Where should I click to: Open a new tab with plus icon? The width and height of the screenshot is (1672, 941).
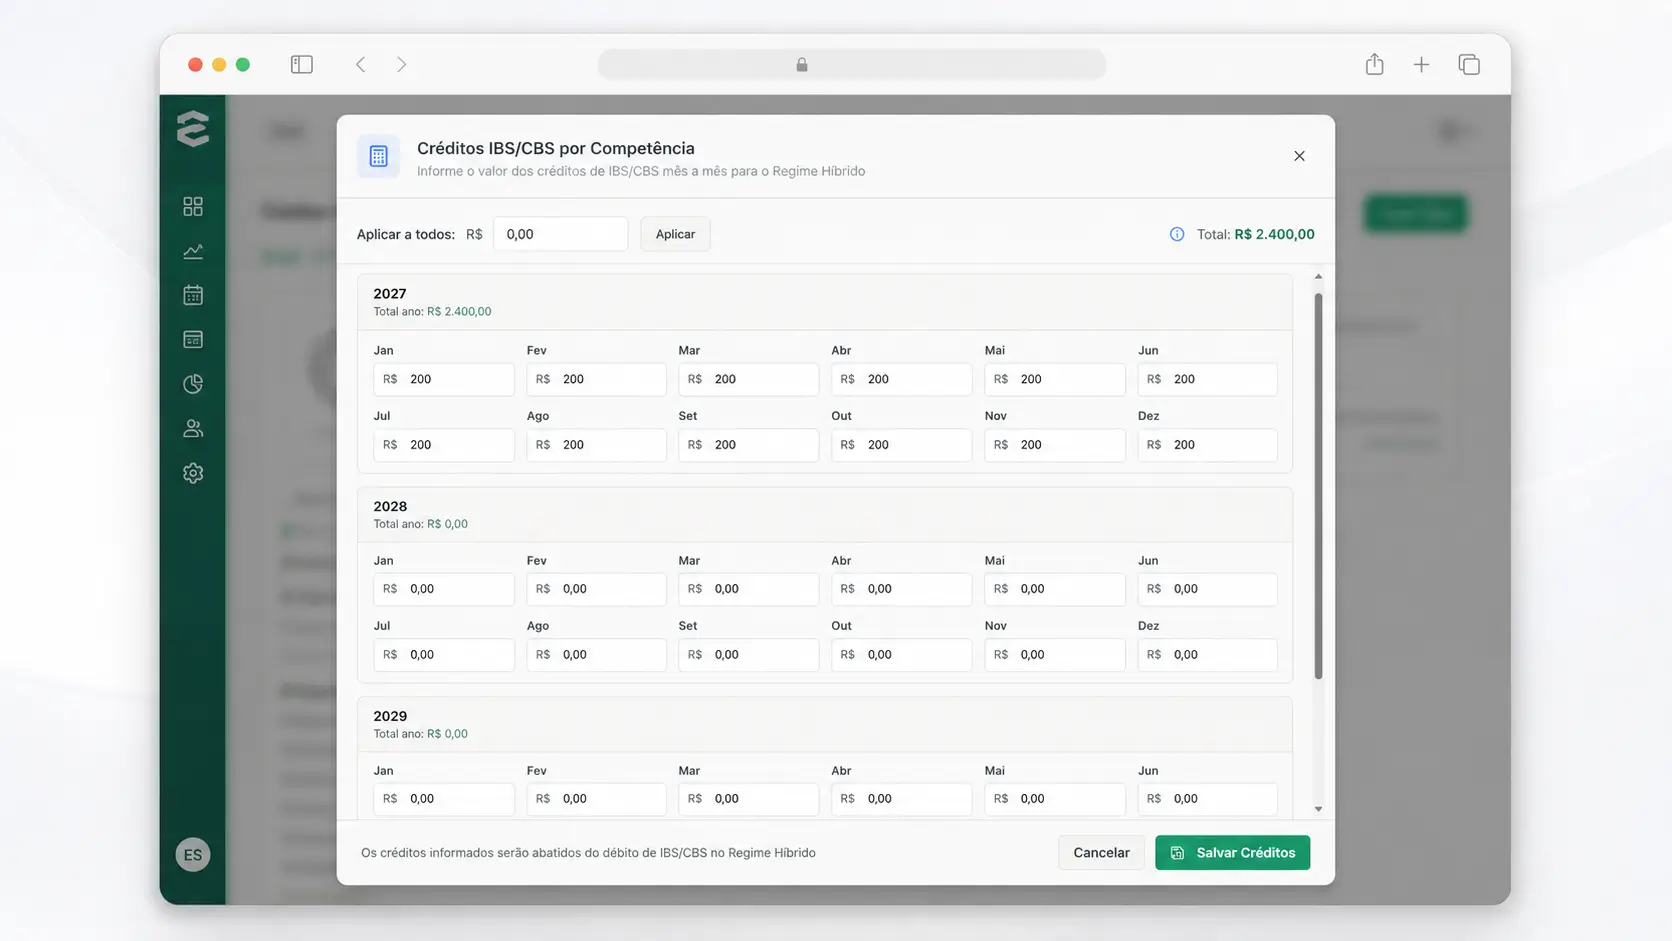[x=1421, y=64]
